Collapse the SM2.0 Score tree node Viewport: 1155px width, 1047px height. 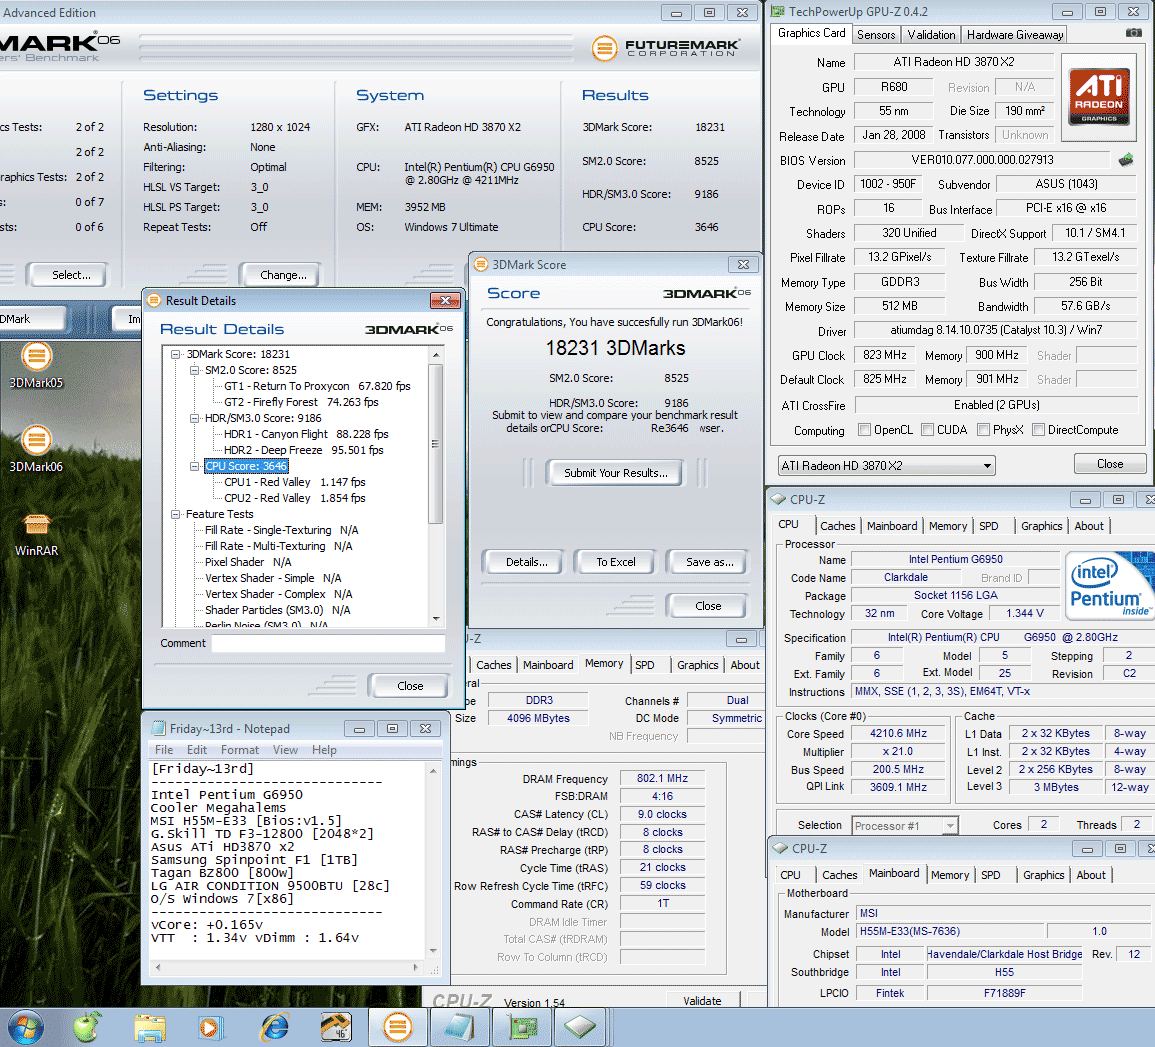[x=195, y=370]
